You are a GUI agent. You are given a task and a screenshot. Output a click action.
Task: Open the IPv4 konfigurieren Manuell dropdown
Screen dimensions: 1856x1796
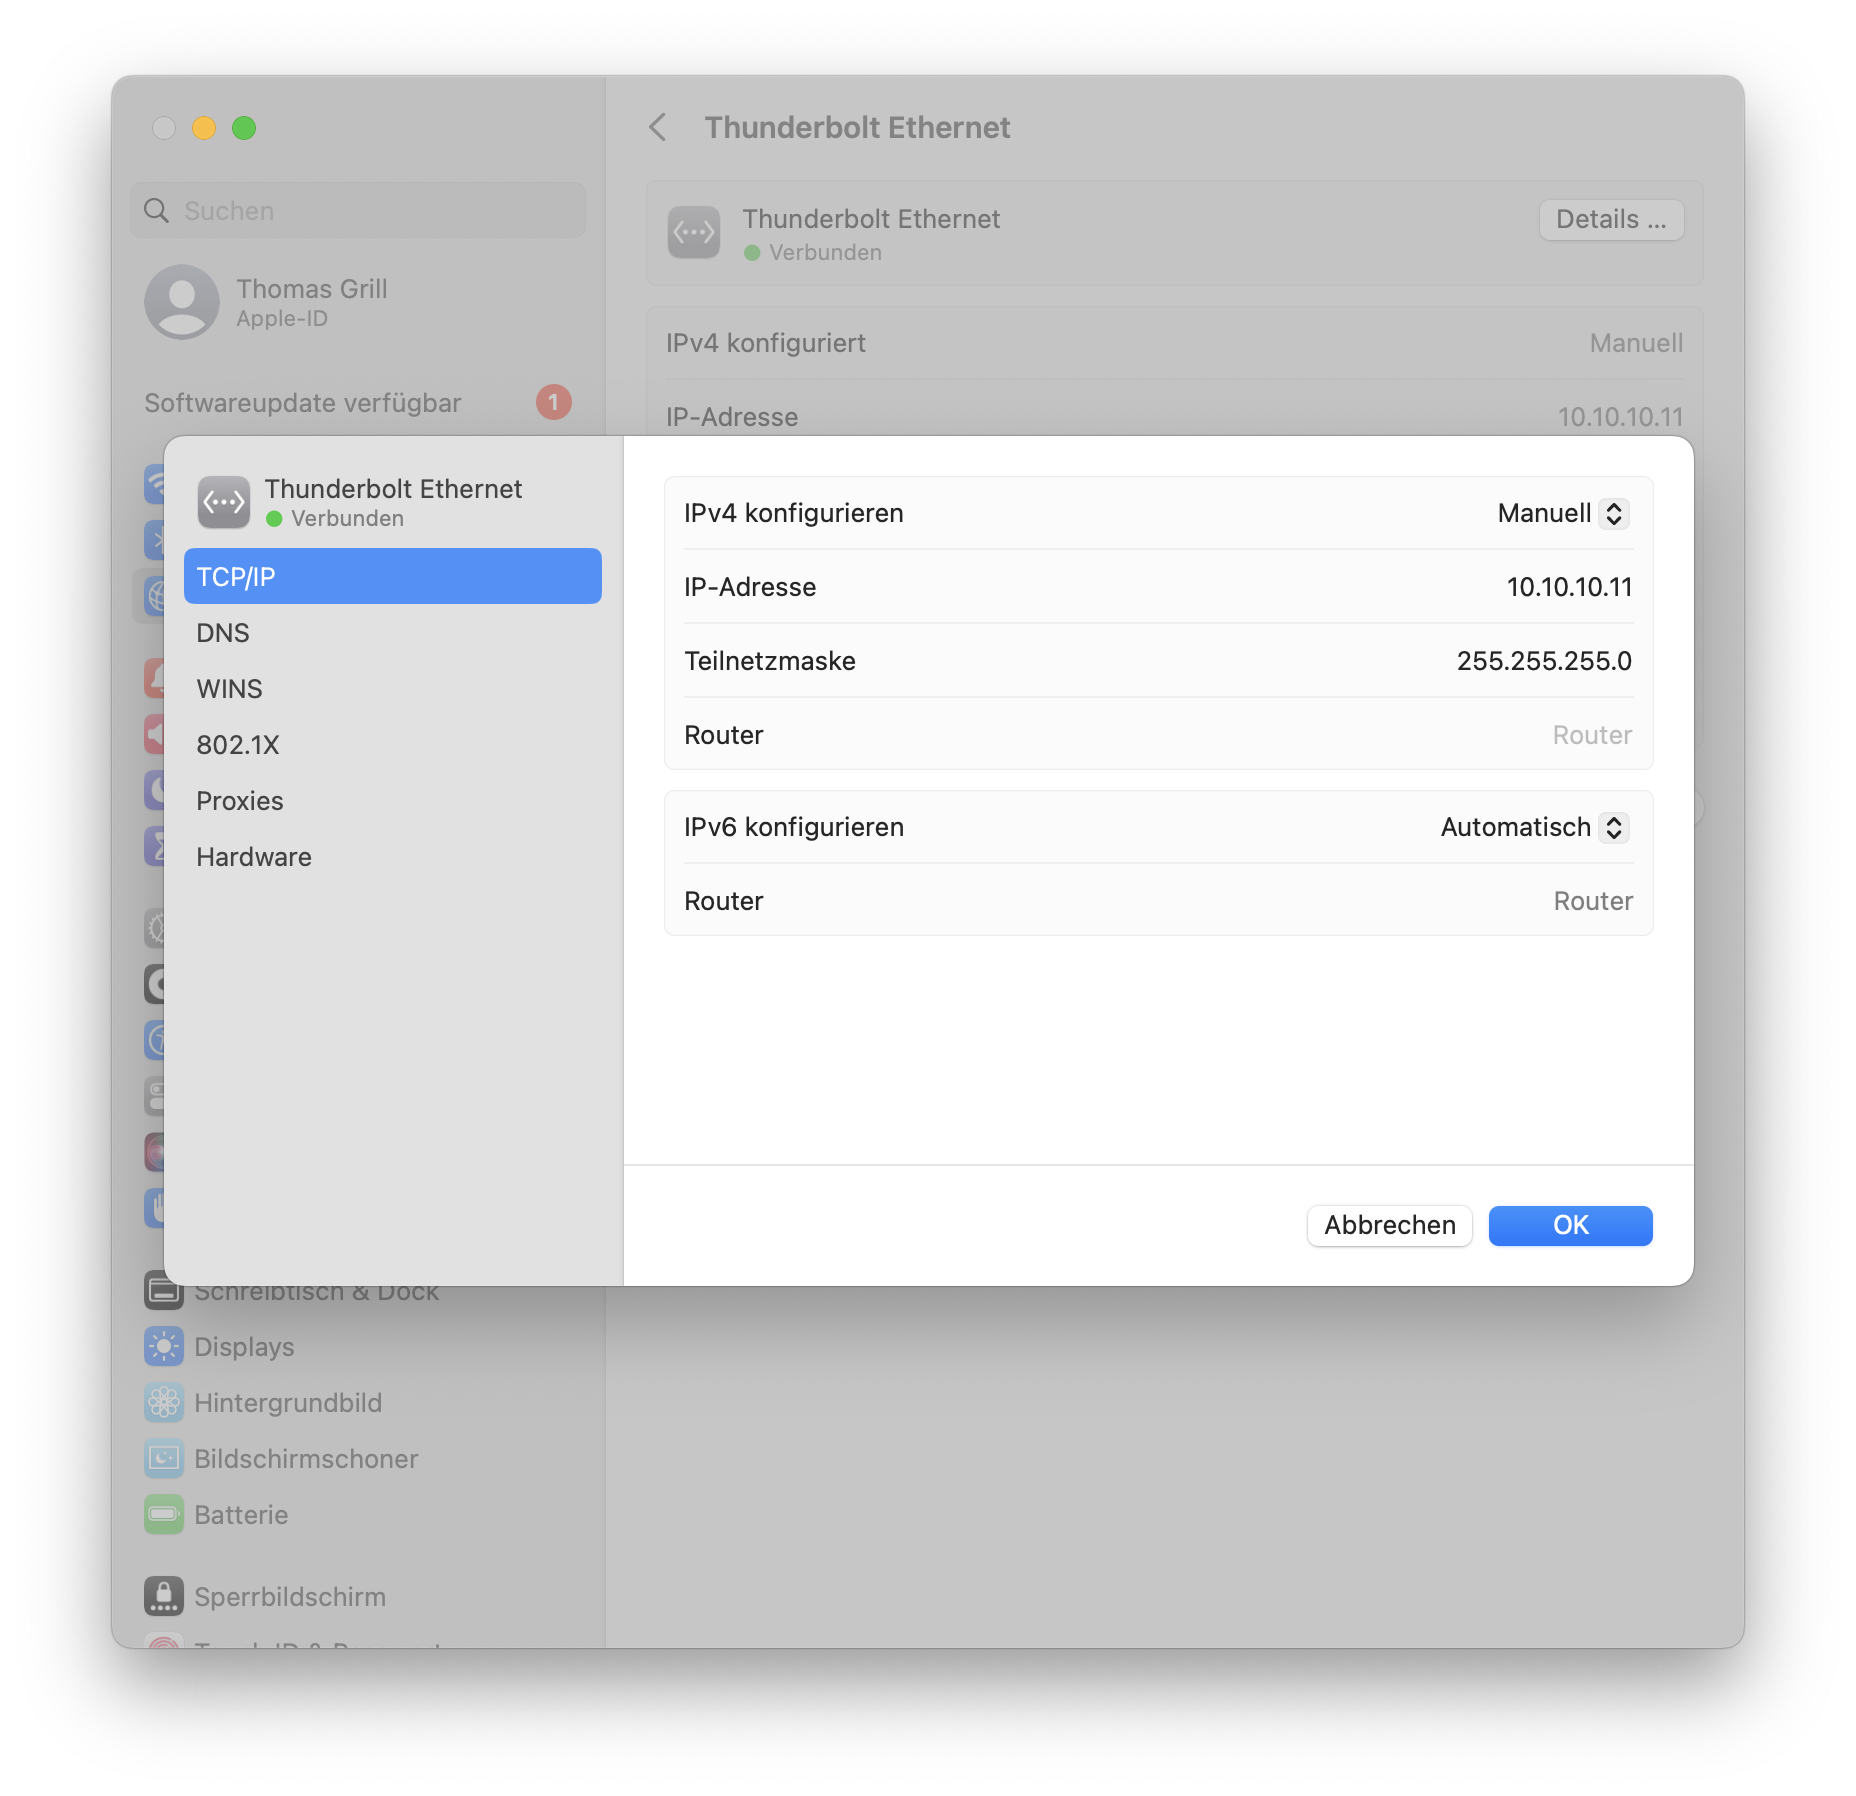(x=1562, y=513)
